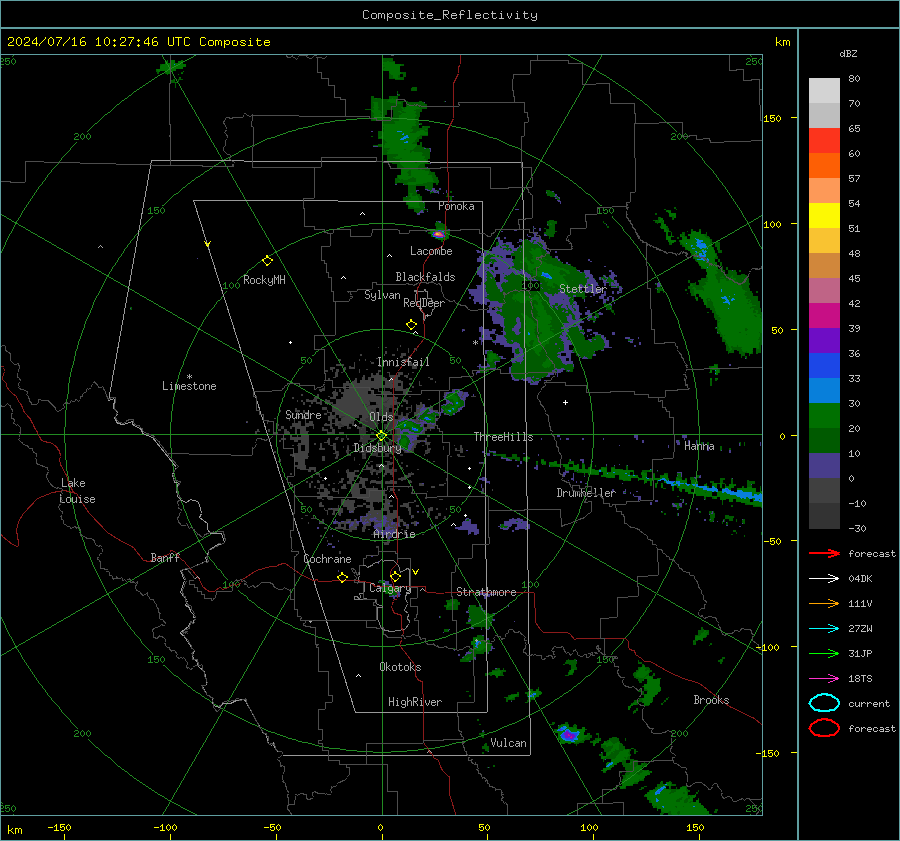This screenshot has width=900, height=841.
Task: Click the Vulcan town label
Action: click(x=508, y=743)
